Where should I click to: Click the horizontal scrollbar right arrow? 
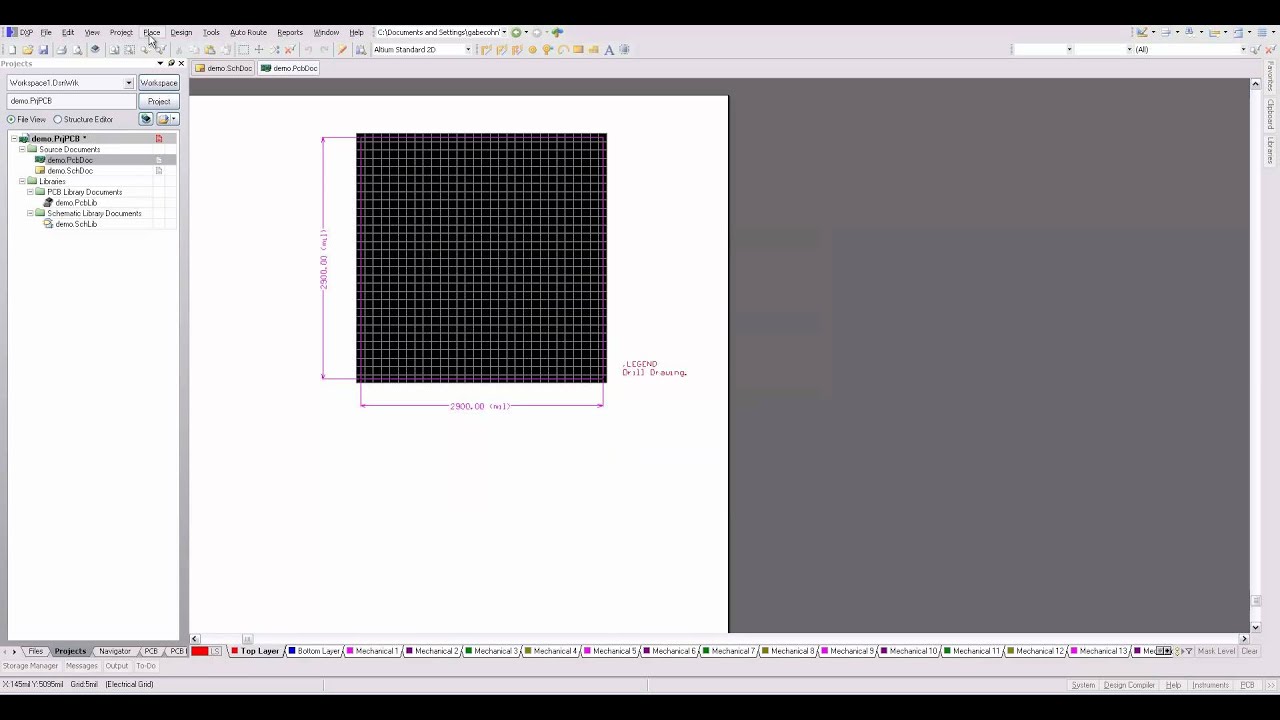tap(1244, 639)
